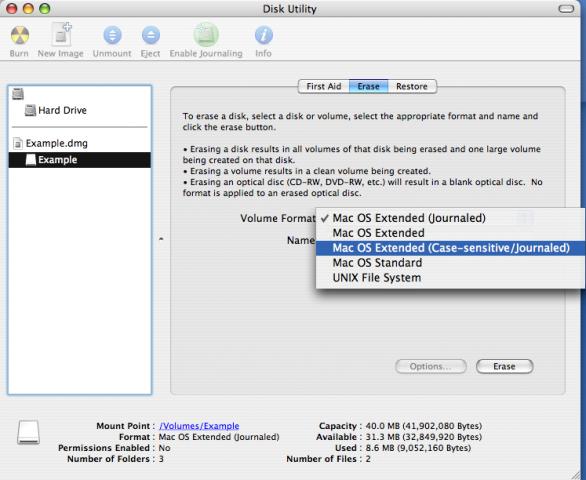Choose Mac OS Standard format
The width and height of the screenshot is (586, 480).
[450, 263]
